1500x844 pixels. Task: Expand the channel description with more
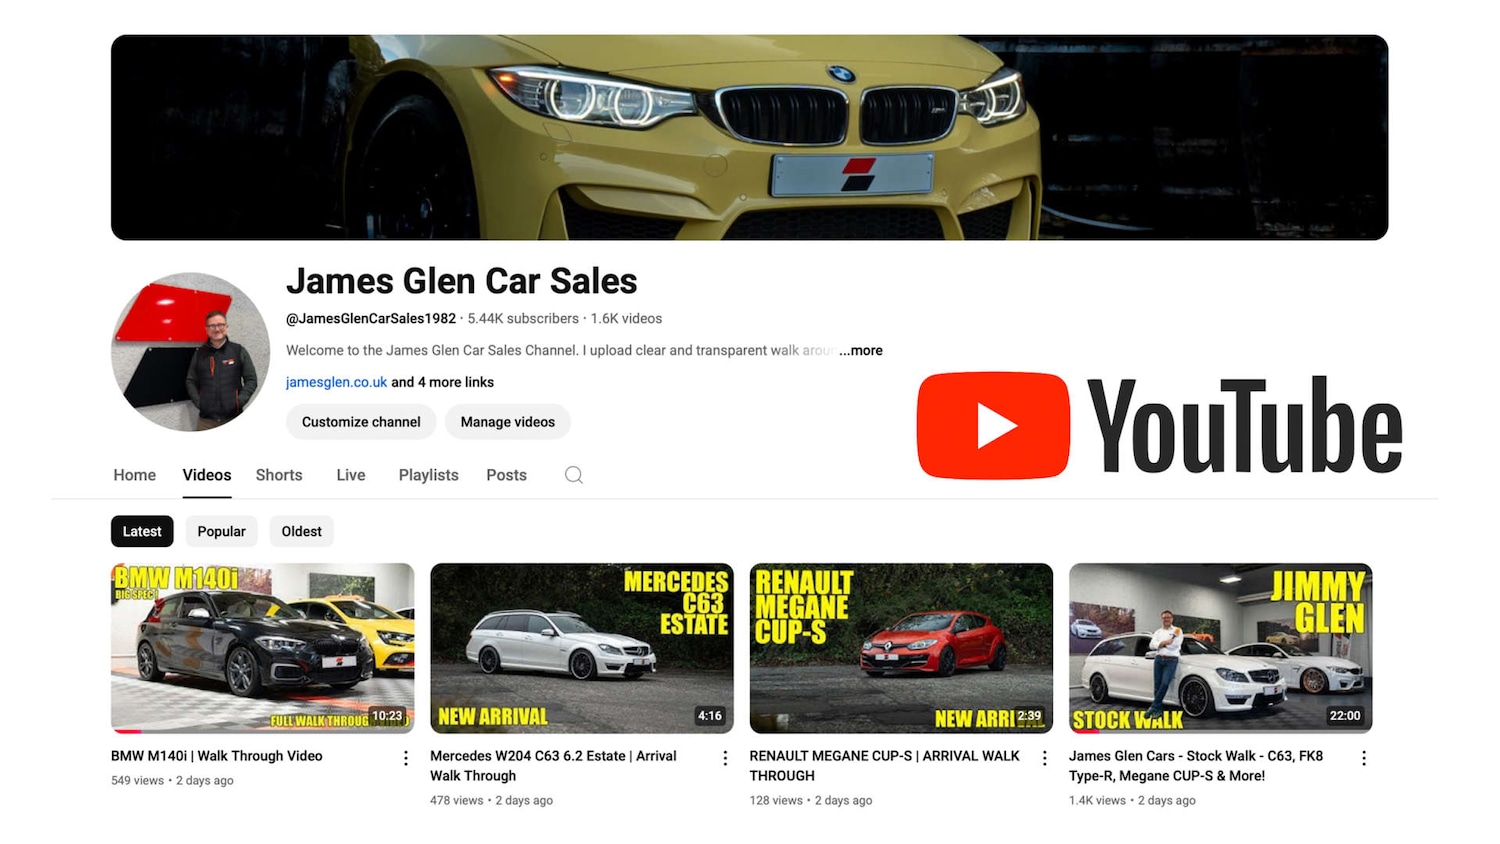(x=861, y=350)
